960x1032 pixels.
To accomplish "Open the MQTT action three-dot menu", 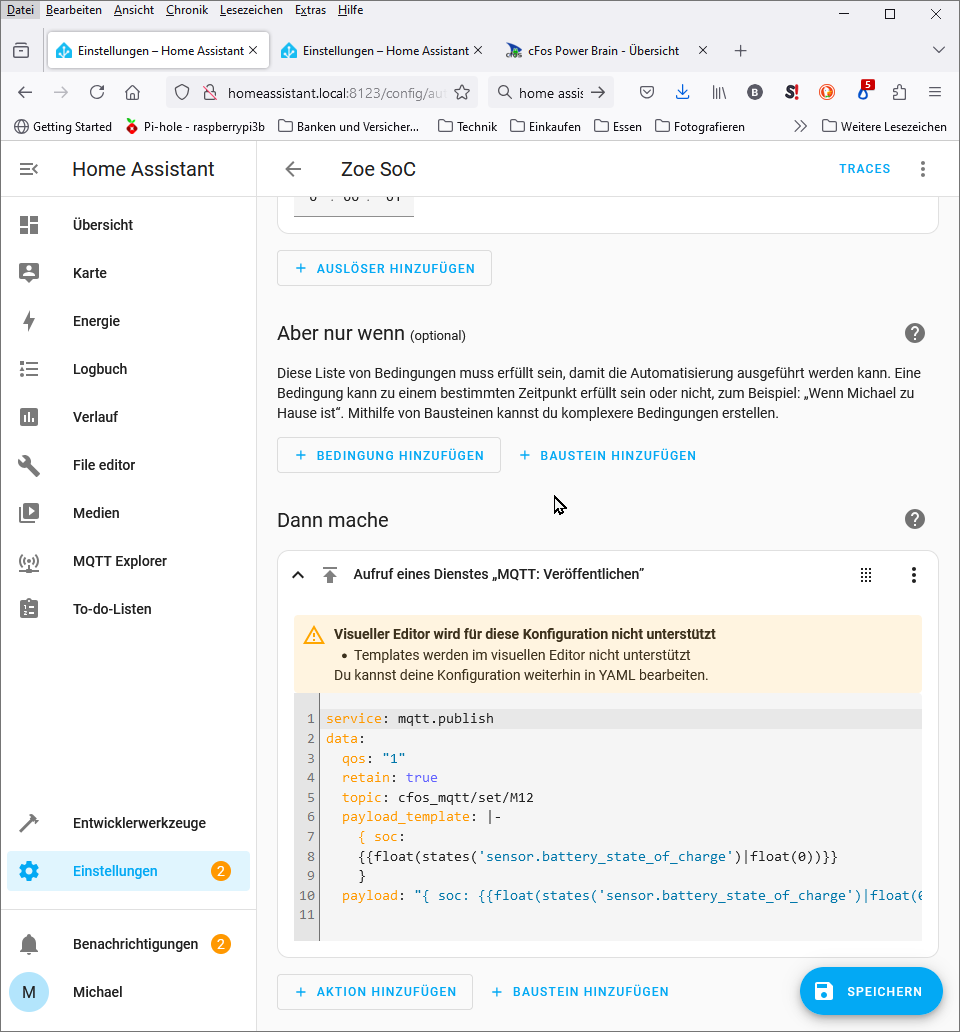I will (x=913, y=575).
